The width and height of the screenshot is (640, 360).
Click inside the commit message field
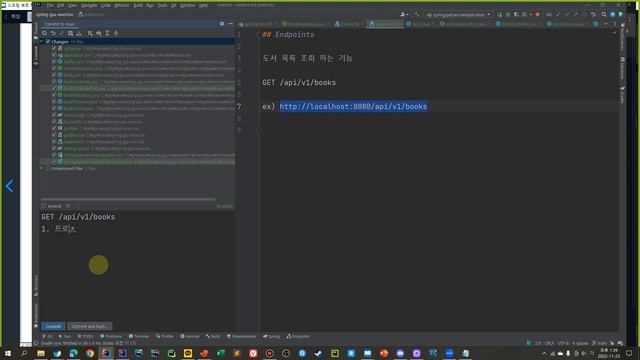point(137,265)
